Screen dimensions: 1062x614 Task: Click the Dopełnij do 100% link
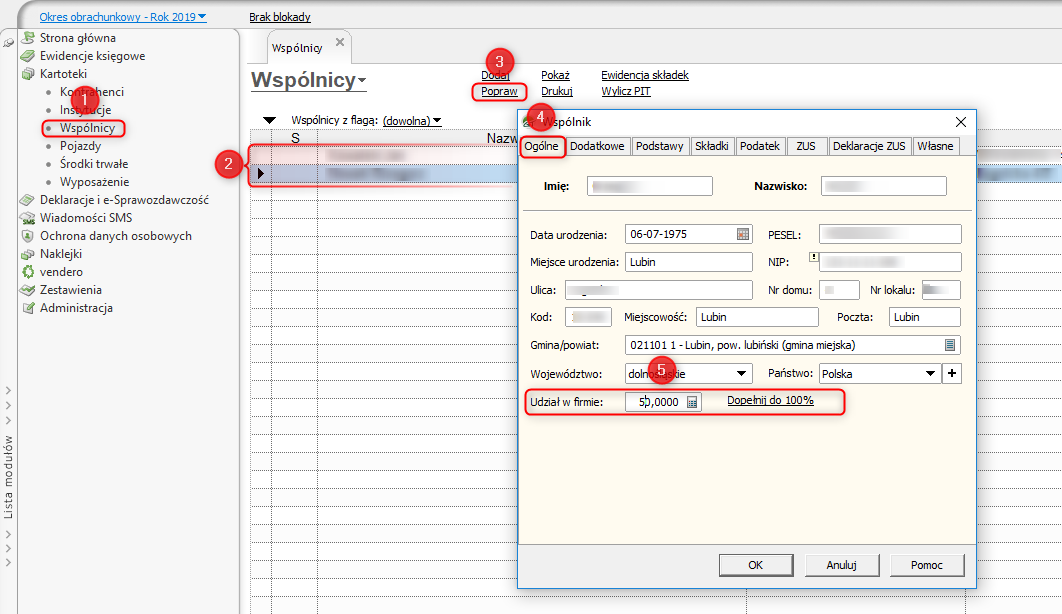pyautogui.click(x=770, y=401)
